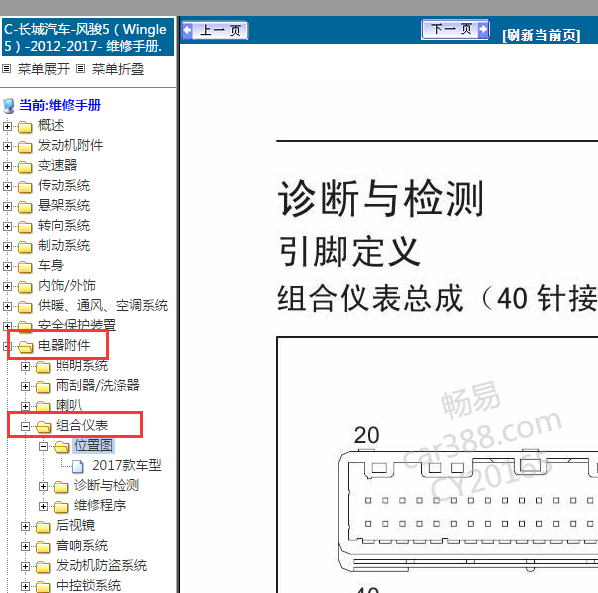The image size is (598, 593).
Task: Collapse the 组合仪表 tree node
Action: coord(26,426)
